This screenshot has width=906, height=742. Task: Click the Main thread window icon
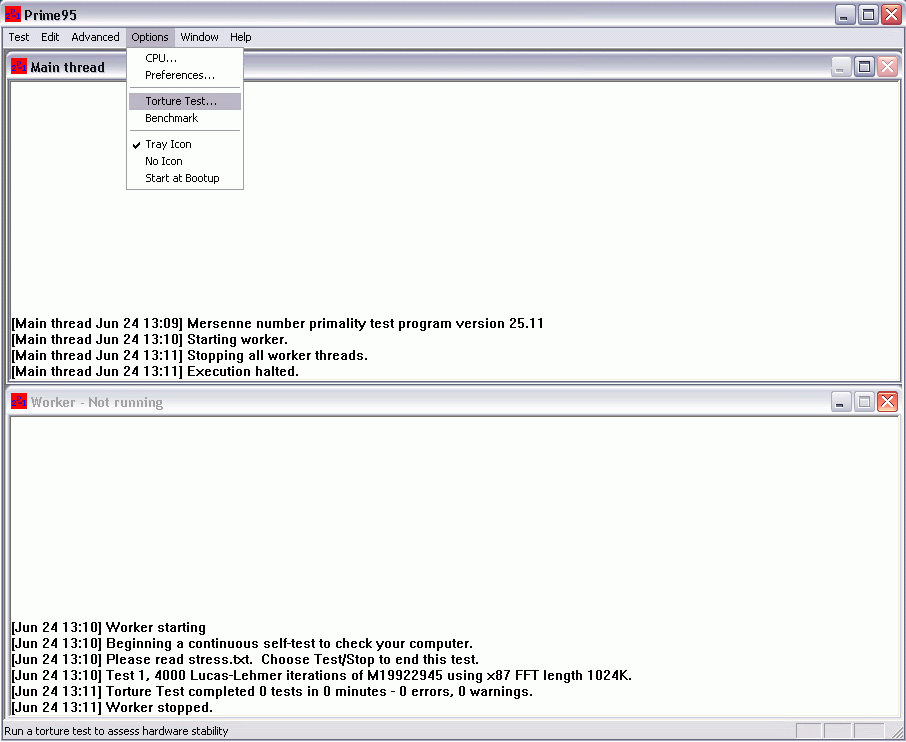(x=19, y=66)
